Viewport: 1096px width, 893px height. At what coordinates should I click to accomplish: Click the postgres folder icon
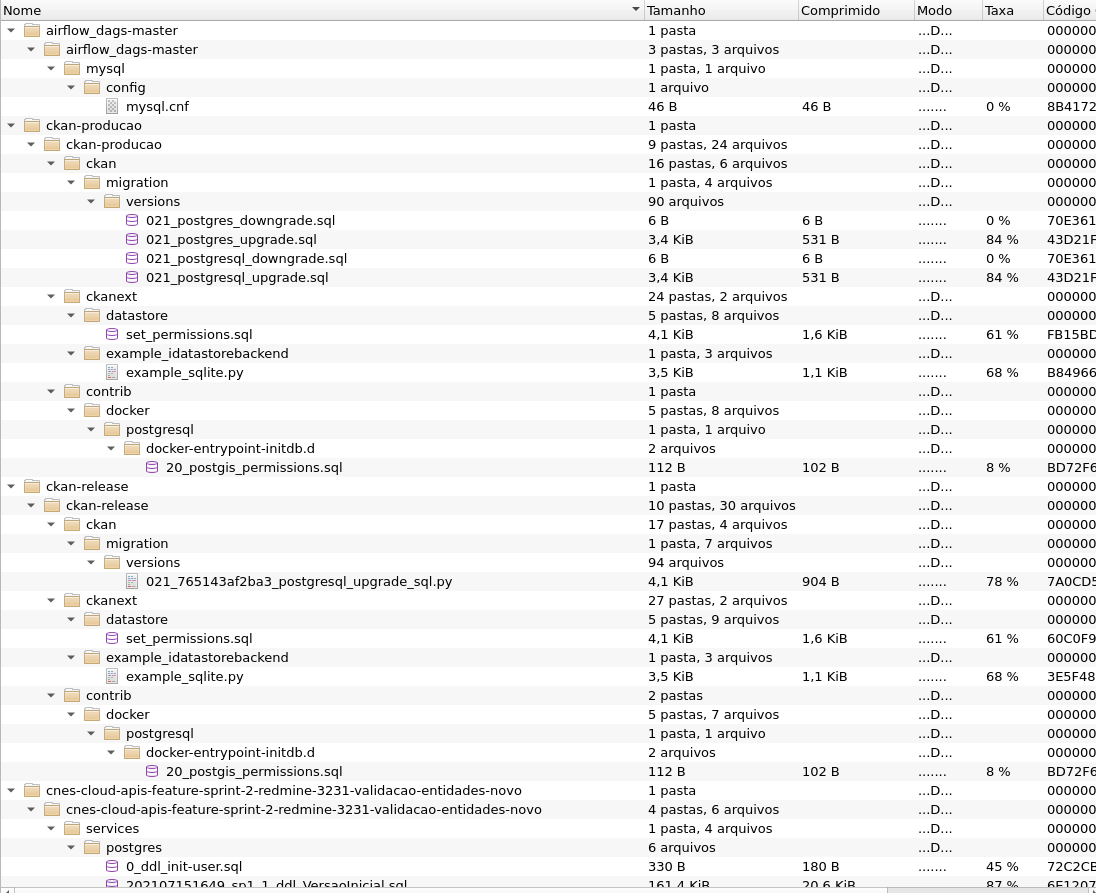tap(92, 847)
